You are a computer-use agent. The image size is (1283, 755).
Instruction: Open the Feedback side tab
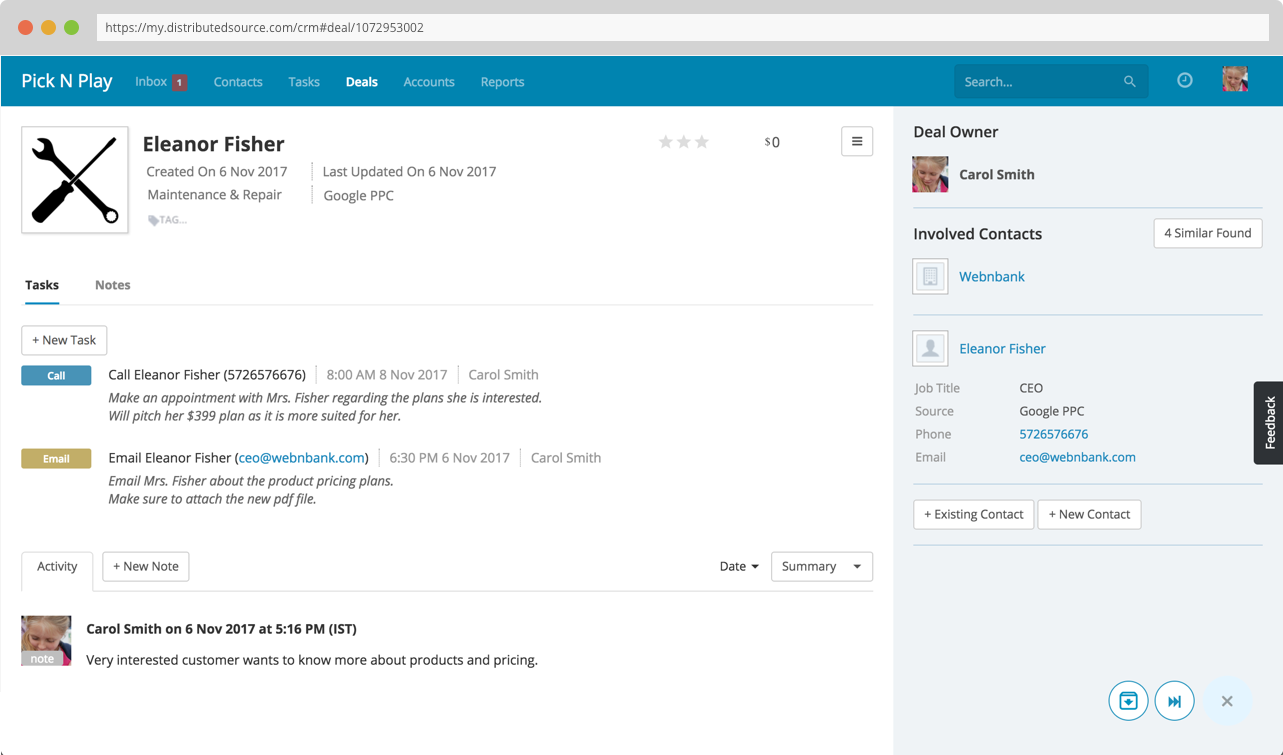1269,422
